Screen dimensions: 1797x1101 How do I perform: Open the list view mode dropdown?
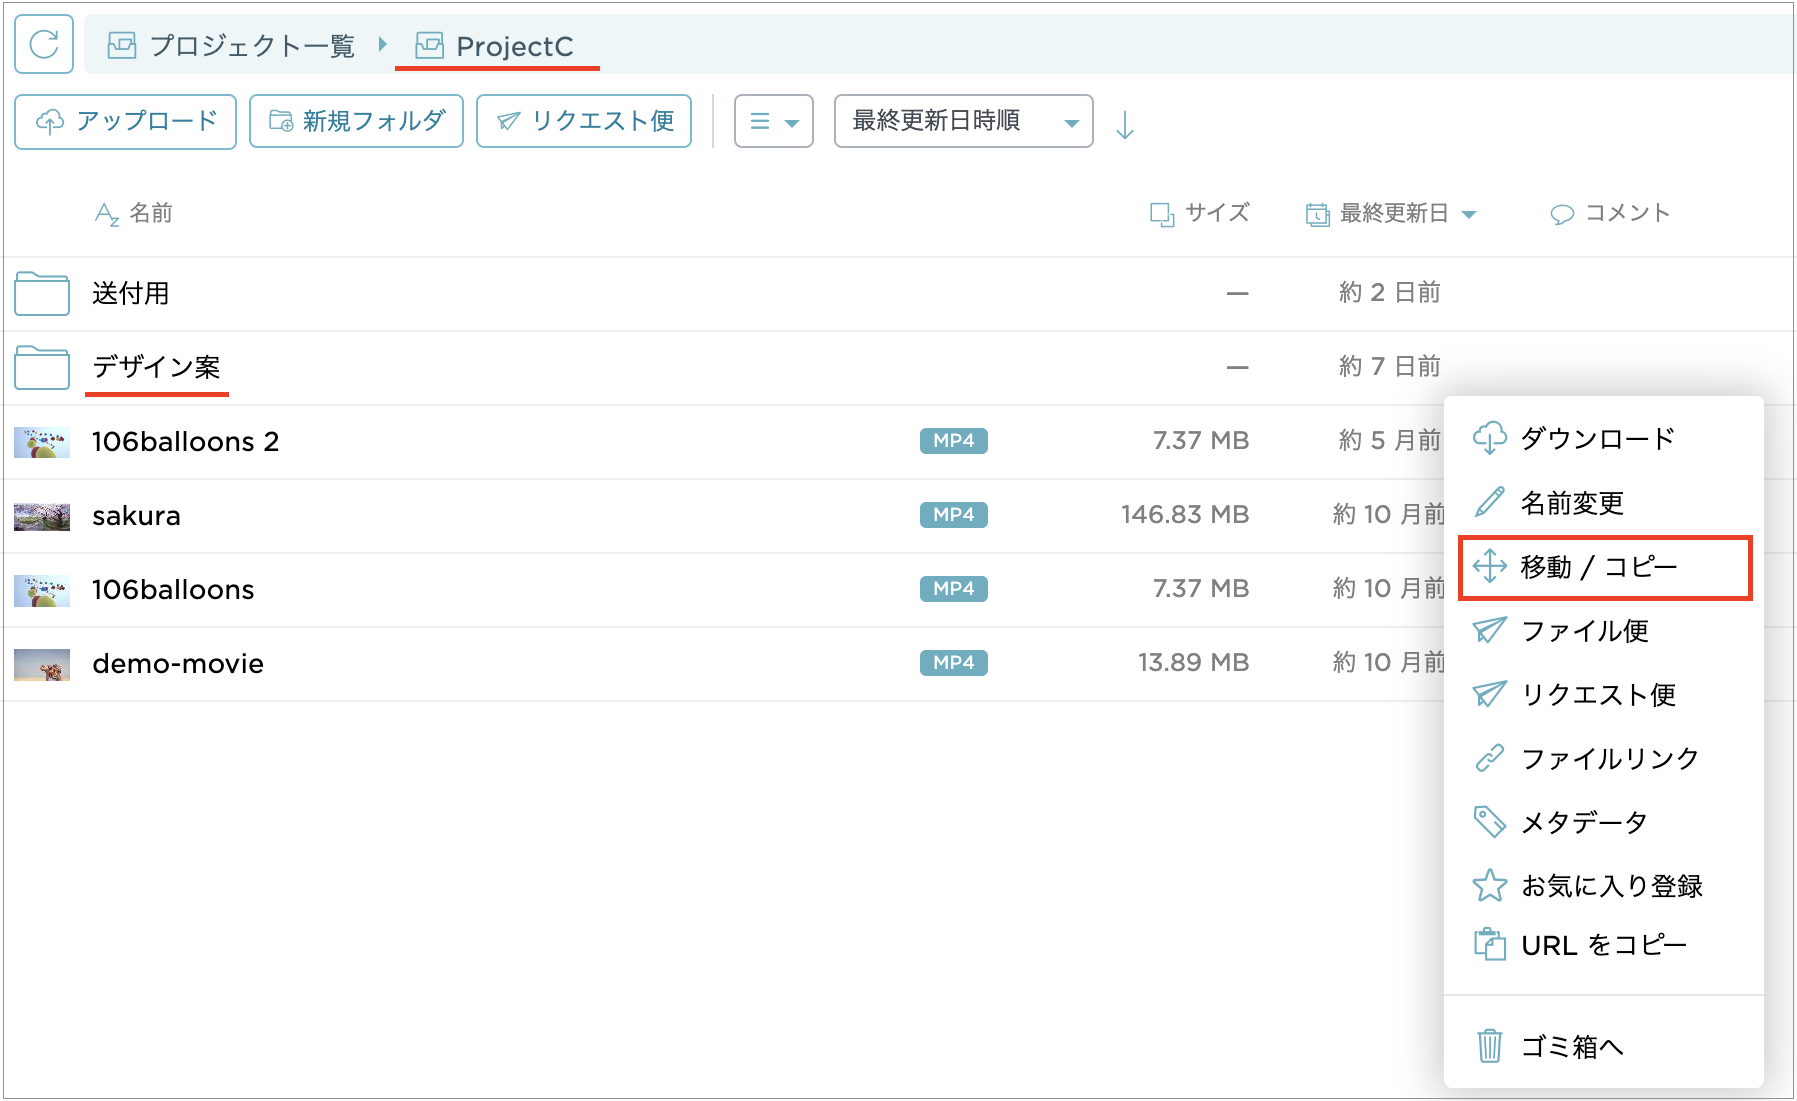coord(773,122)
